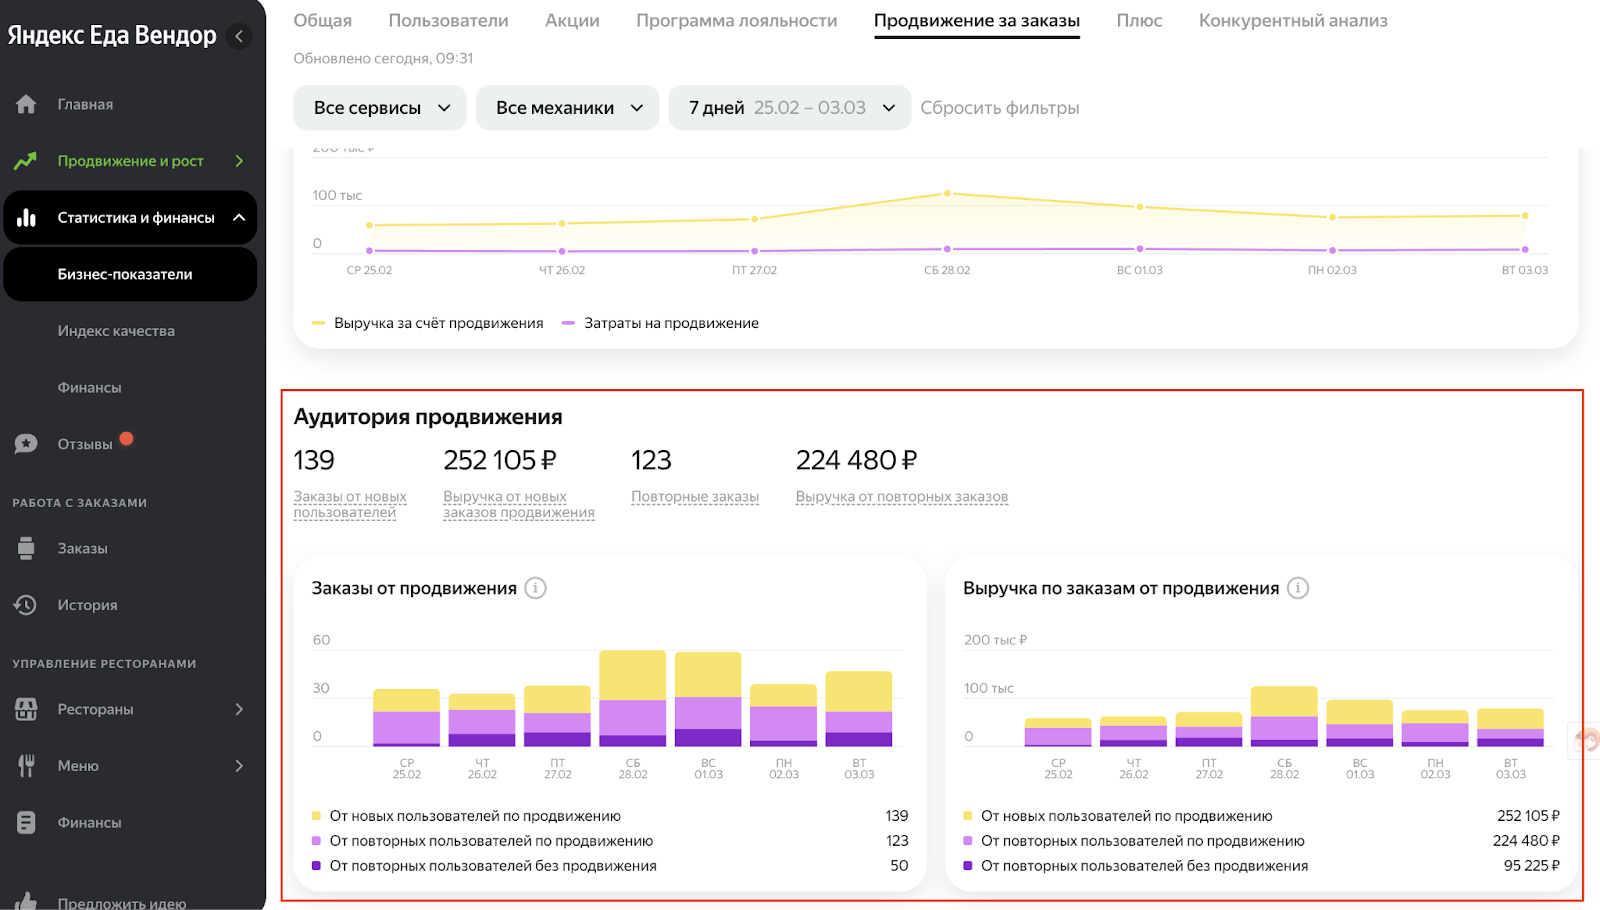Image resolution: width=1600 pixels, height=910 pixels.
Task: Switch to the Программа лояльности tab
Action: [x=737, y=21]
